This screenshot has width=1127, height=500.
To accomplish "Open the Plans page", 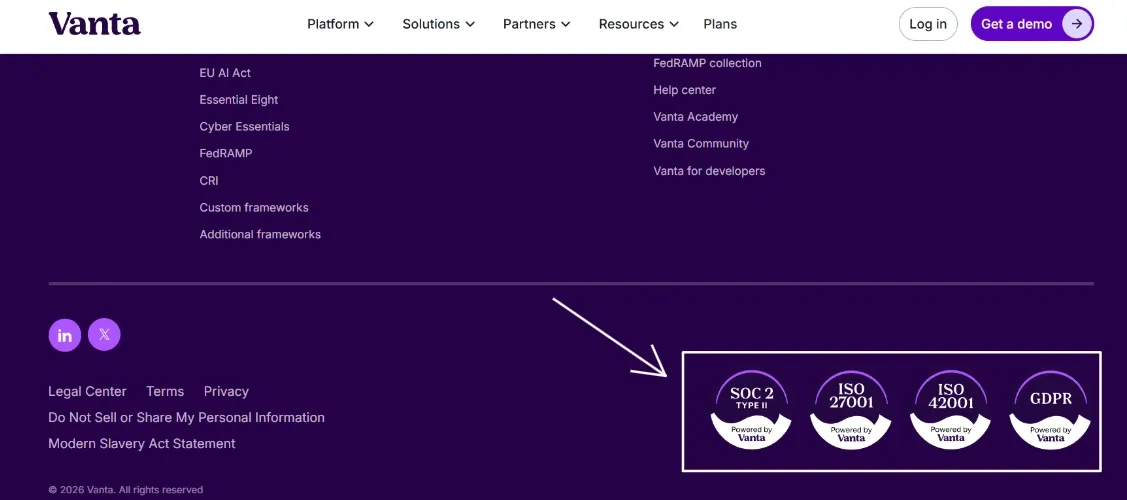I will 720,24.
